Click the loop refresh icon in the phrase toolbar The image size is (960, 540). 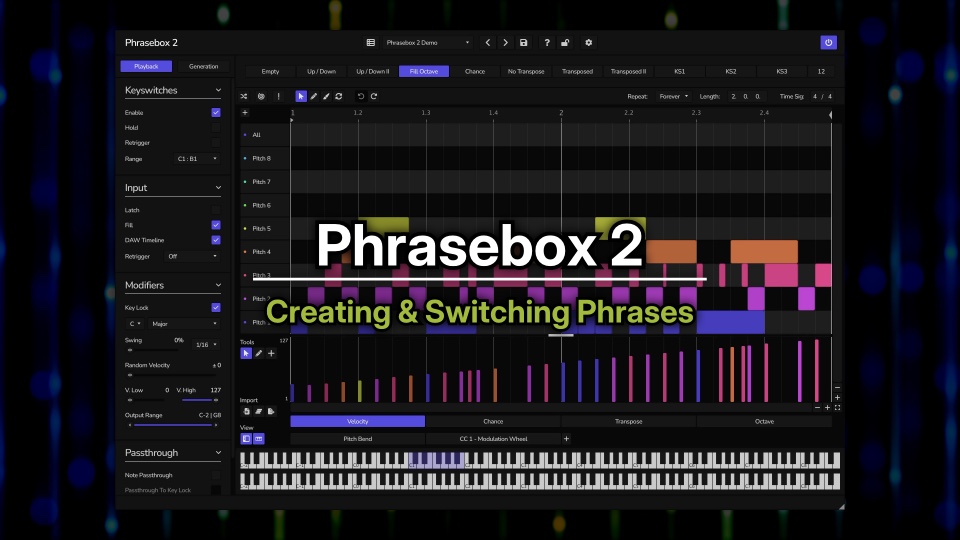[x=339, y=96]
